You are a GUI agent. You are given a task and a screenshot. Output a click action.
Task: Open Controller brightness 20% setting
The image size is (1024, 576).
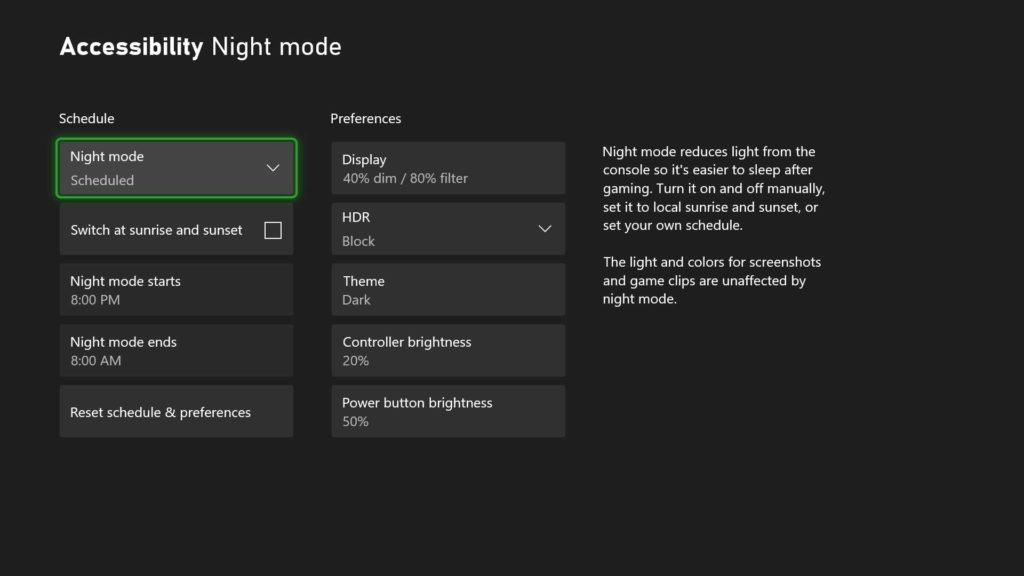tap(448, 351)
